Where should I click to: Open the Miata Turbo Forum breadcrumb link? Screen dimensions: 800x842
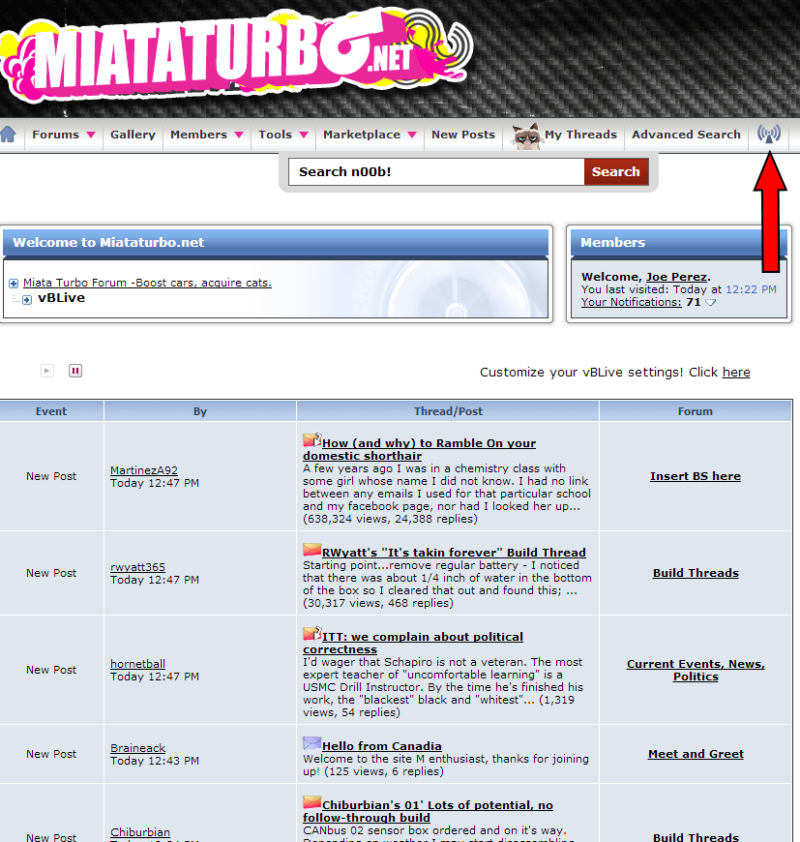coord(147,282)
